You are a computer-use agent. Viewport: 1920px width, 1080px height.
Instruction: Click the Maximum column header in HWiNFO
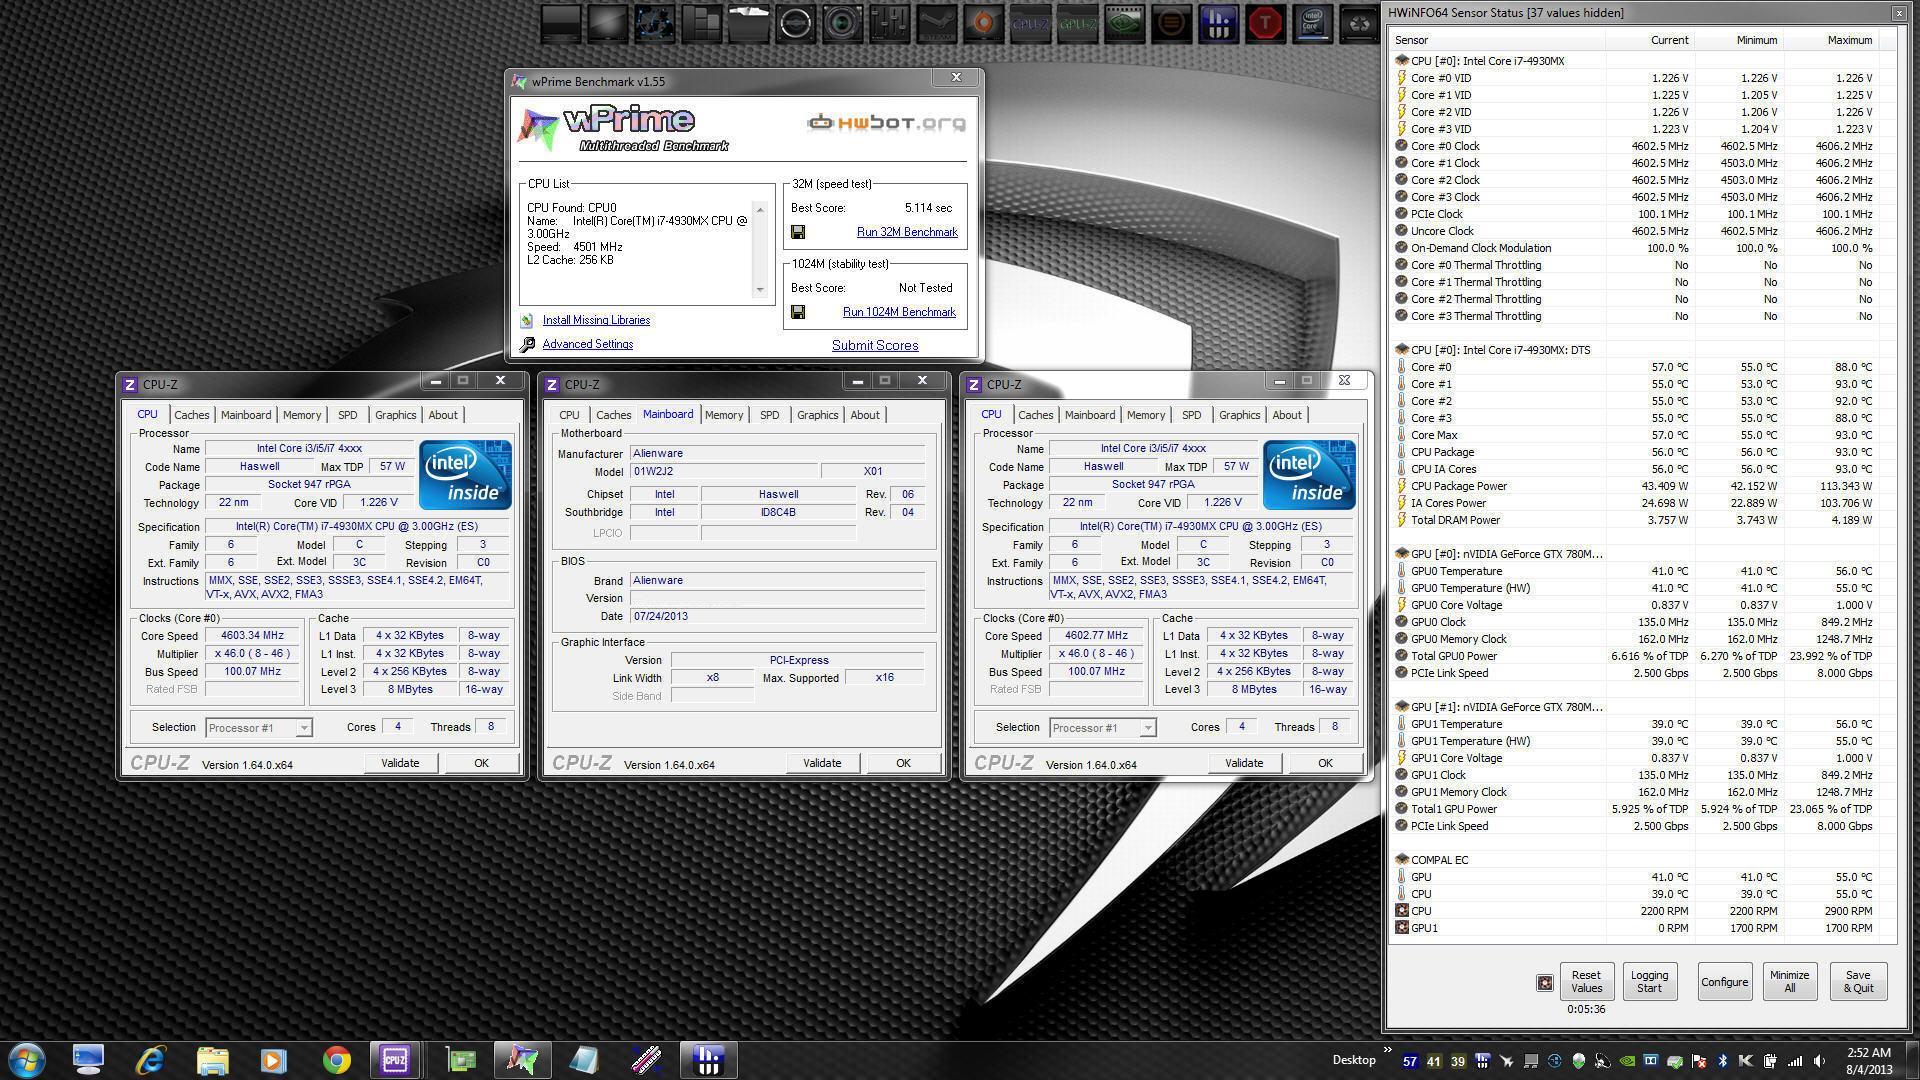1832,40
